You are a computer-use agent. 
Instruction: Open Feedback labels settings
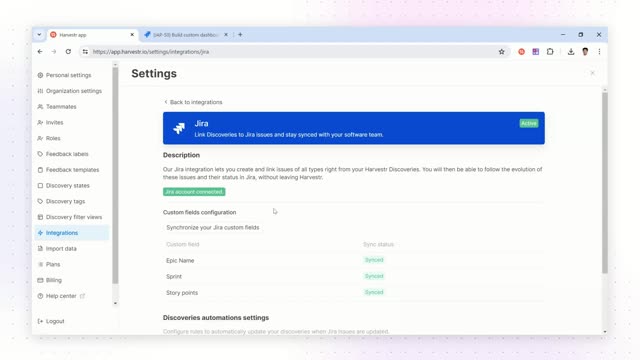point(63,154)
